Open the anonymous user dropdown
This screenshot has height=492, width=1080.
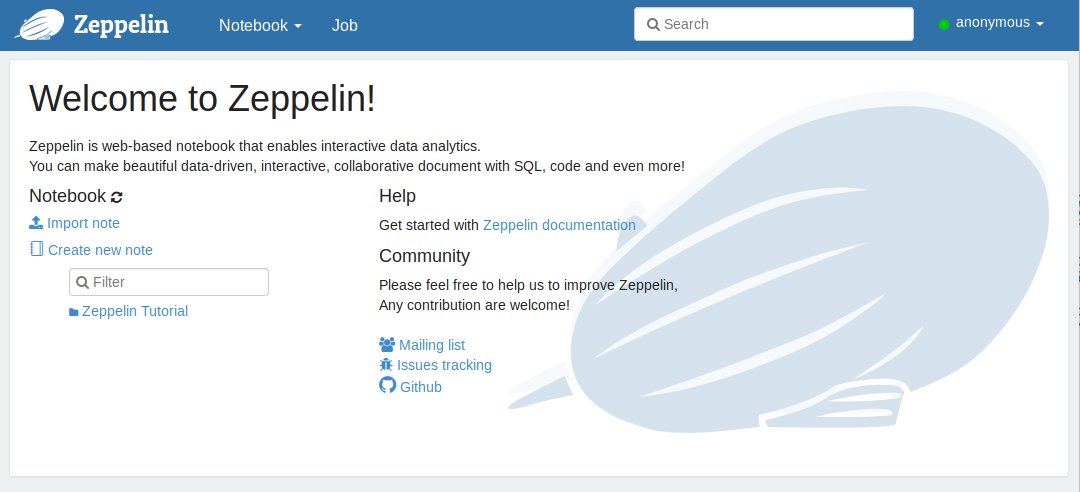pyautogui.click(x=999, y=23)
